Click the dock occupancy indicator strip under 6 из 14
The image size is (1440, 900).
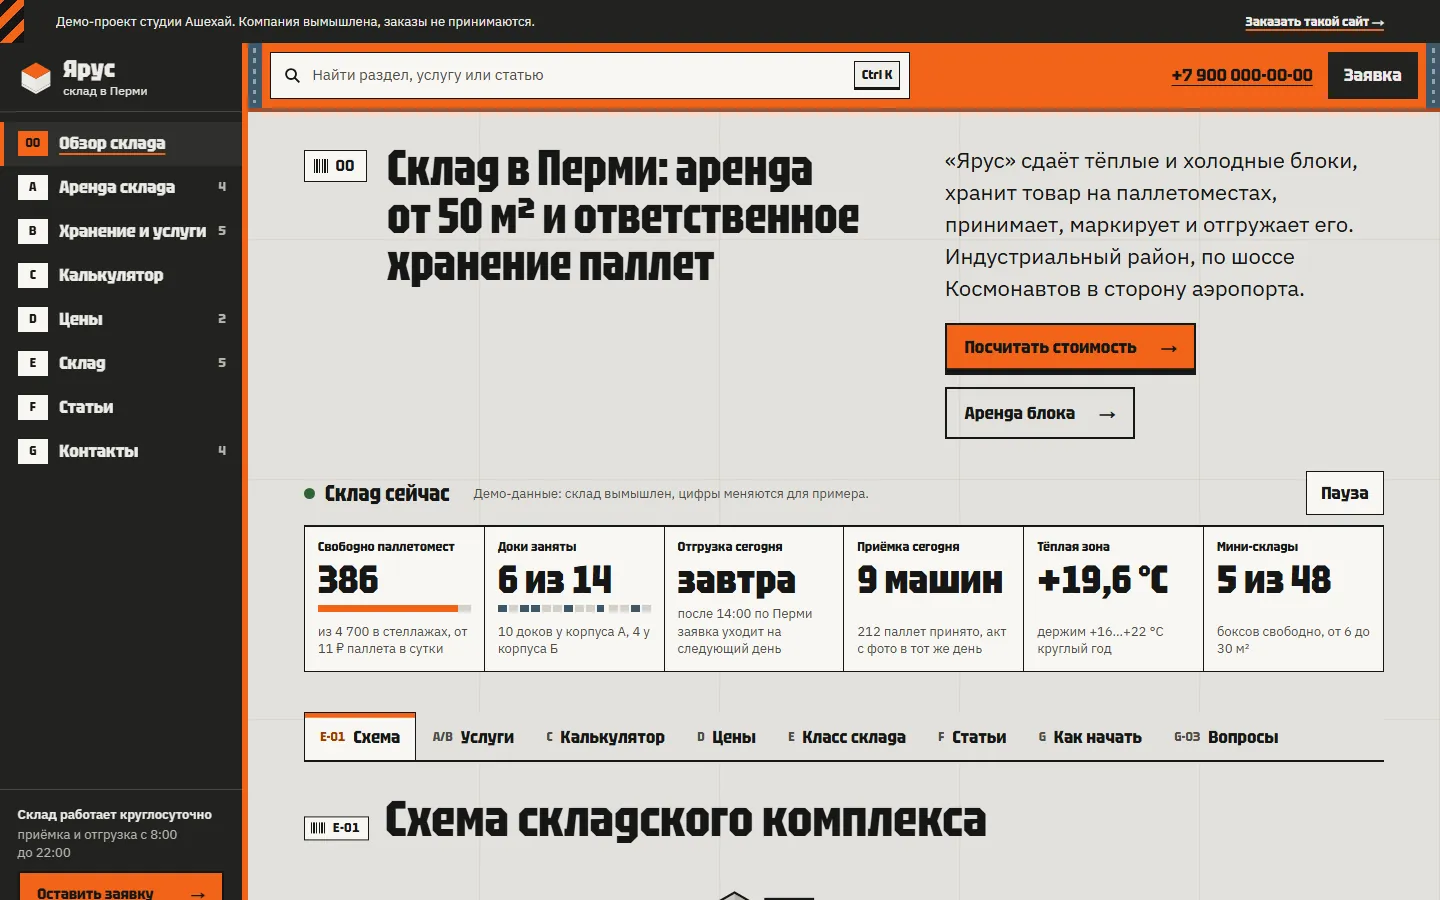[574, 608]
